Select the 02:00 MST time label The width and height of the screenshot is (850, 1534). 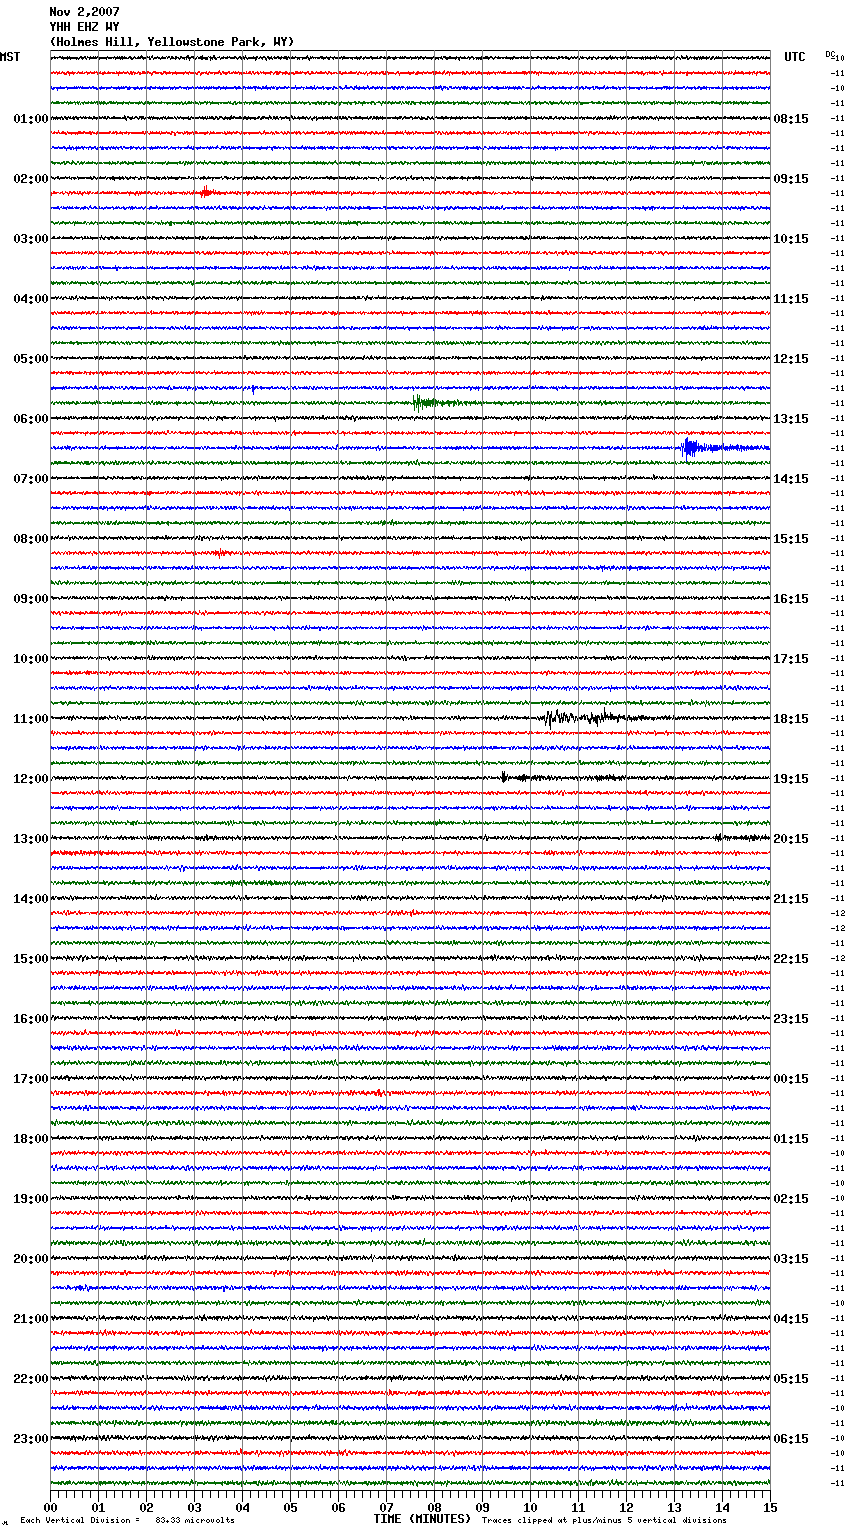pos(31,179)
